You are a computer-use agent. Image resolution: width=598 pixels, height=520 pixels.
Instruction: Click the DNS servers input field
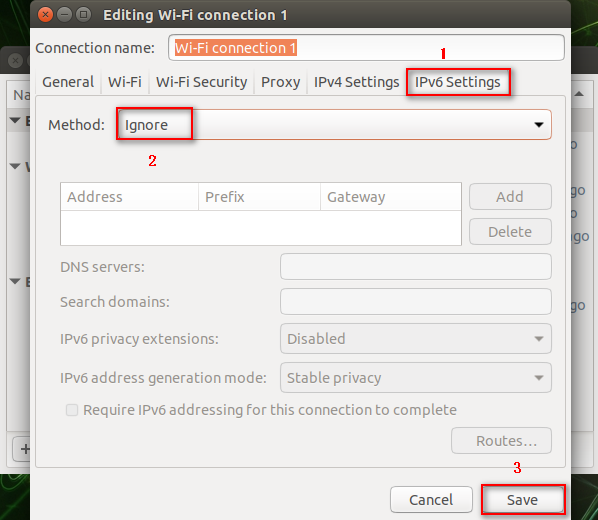[416, 267]
